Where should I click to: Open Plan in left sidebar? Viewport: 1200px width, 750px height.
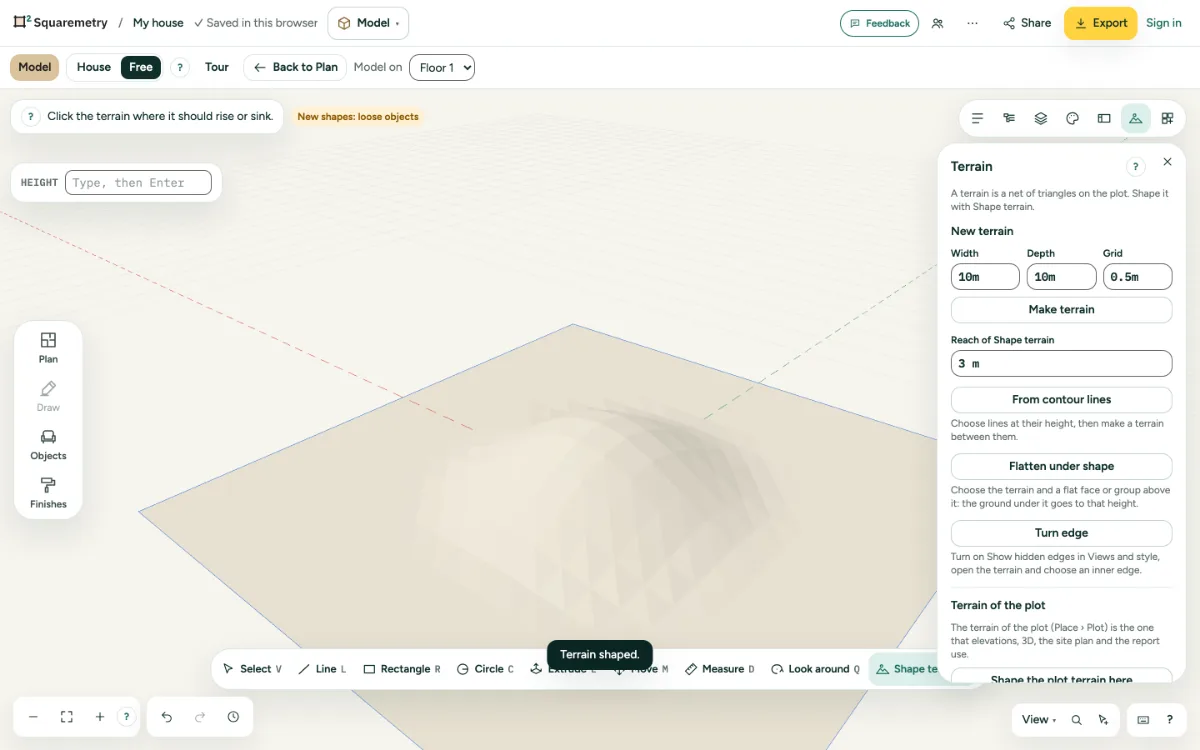click(48, 347)
